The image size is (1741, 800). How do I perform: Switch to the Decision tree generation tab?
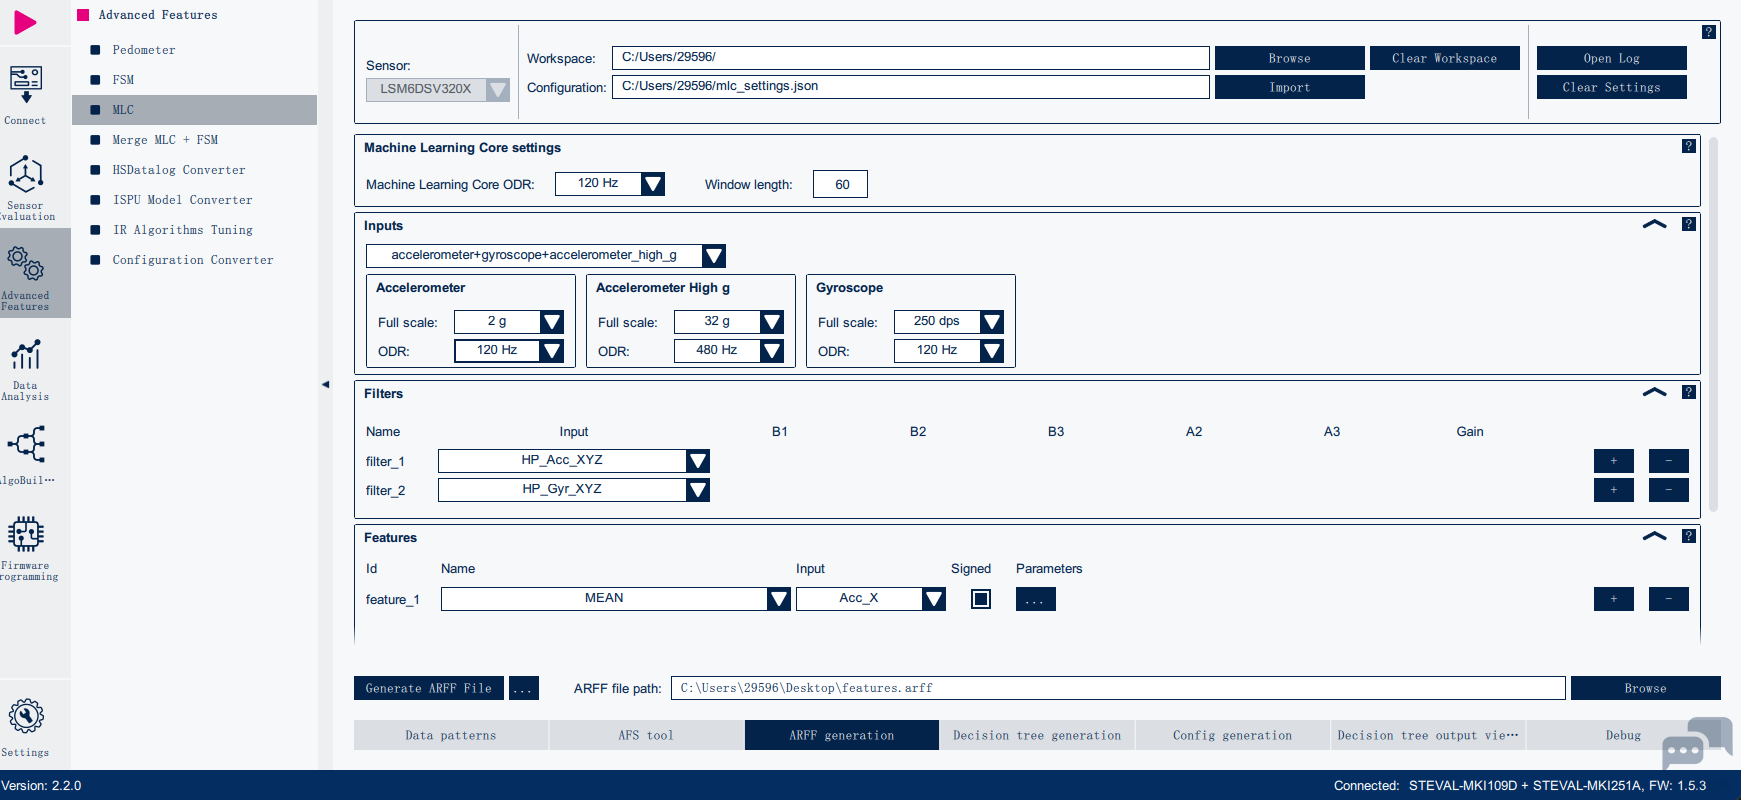(1036, 735)
